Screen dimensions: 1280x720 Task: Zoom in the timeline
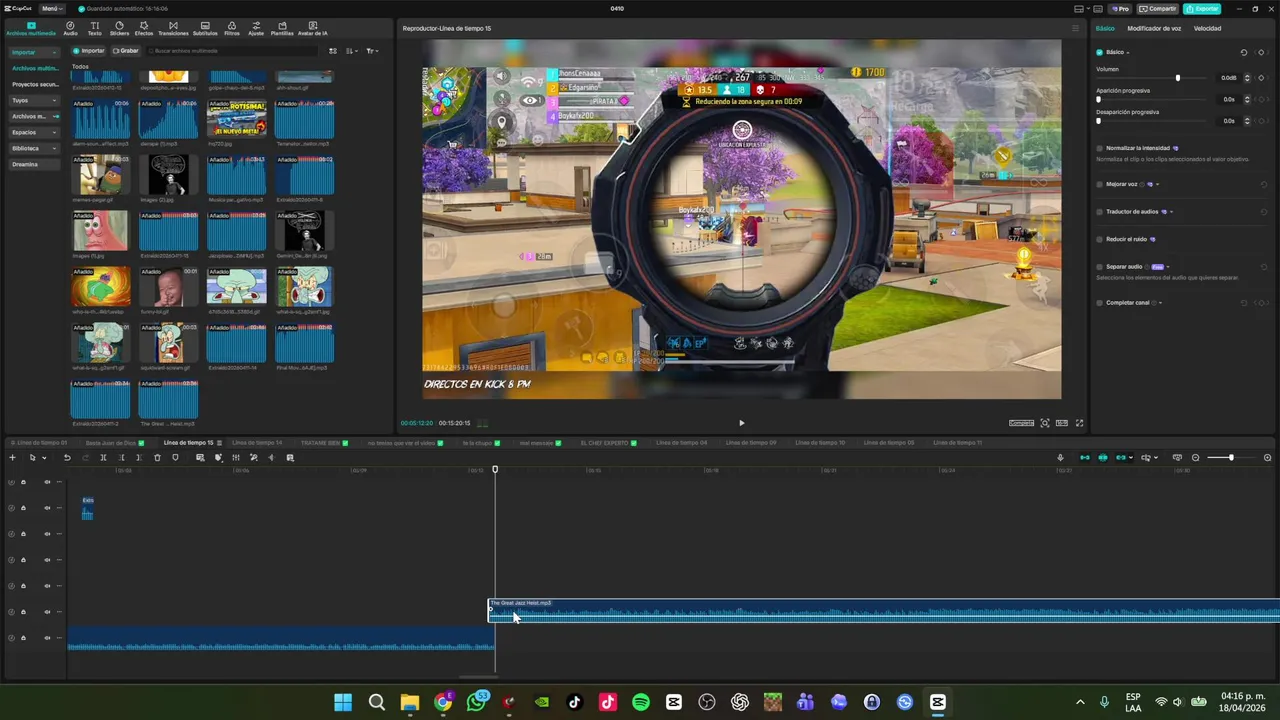(1267, 458)
